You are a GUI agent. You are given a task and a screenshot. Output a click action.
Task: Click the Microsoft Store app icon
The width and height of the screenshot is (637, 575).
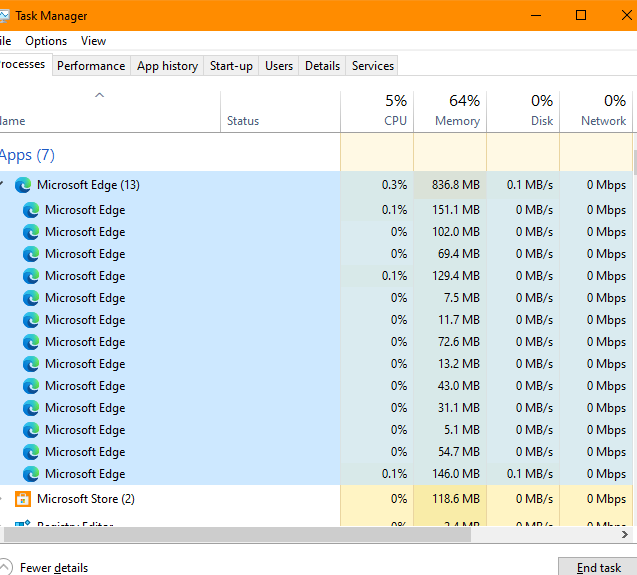tap(23, 499)
